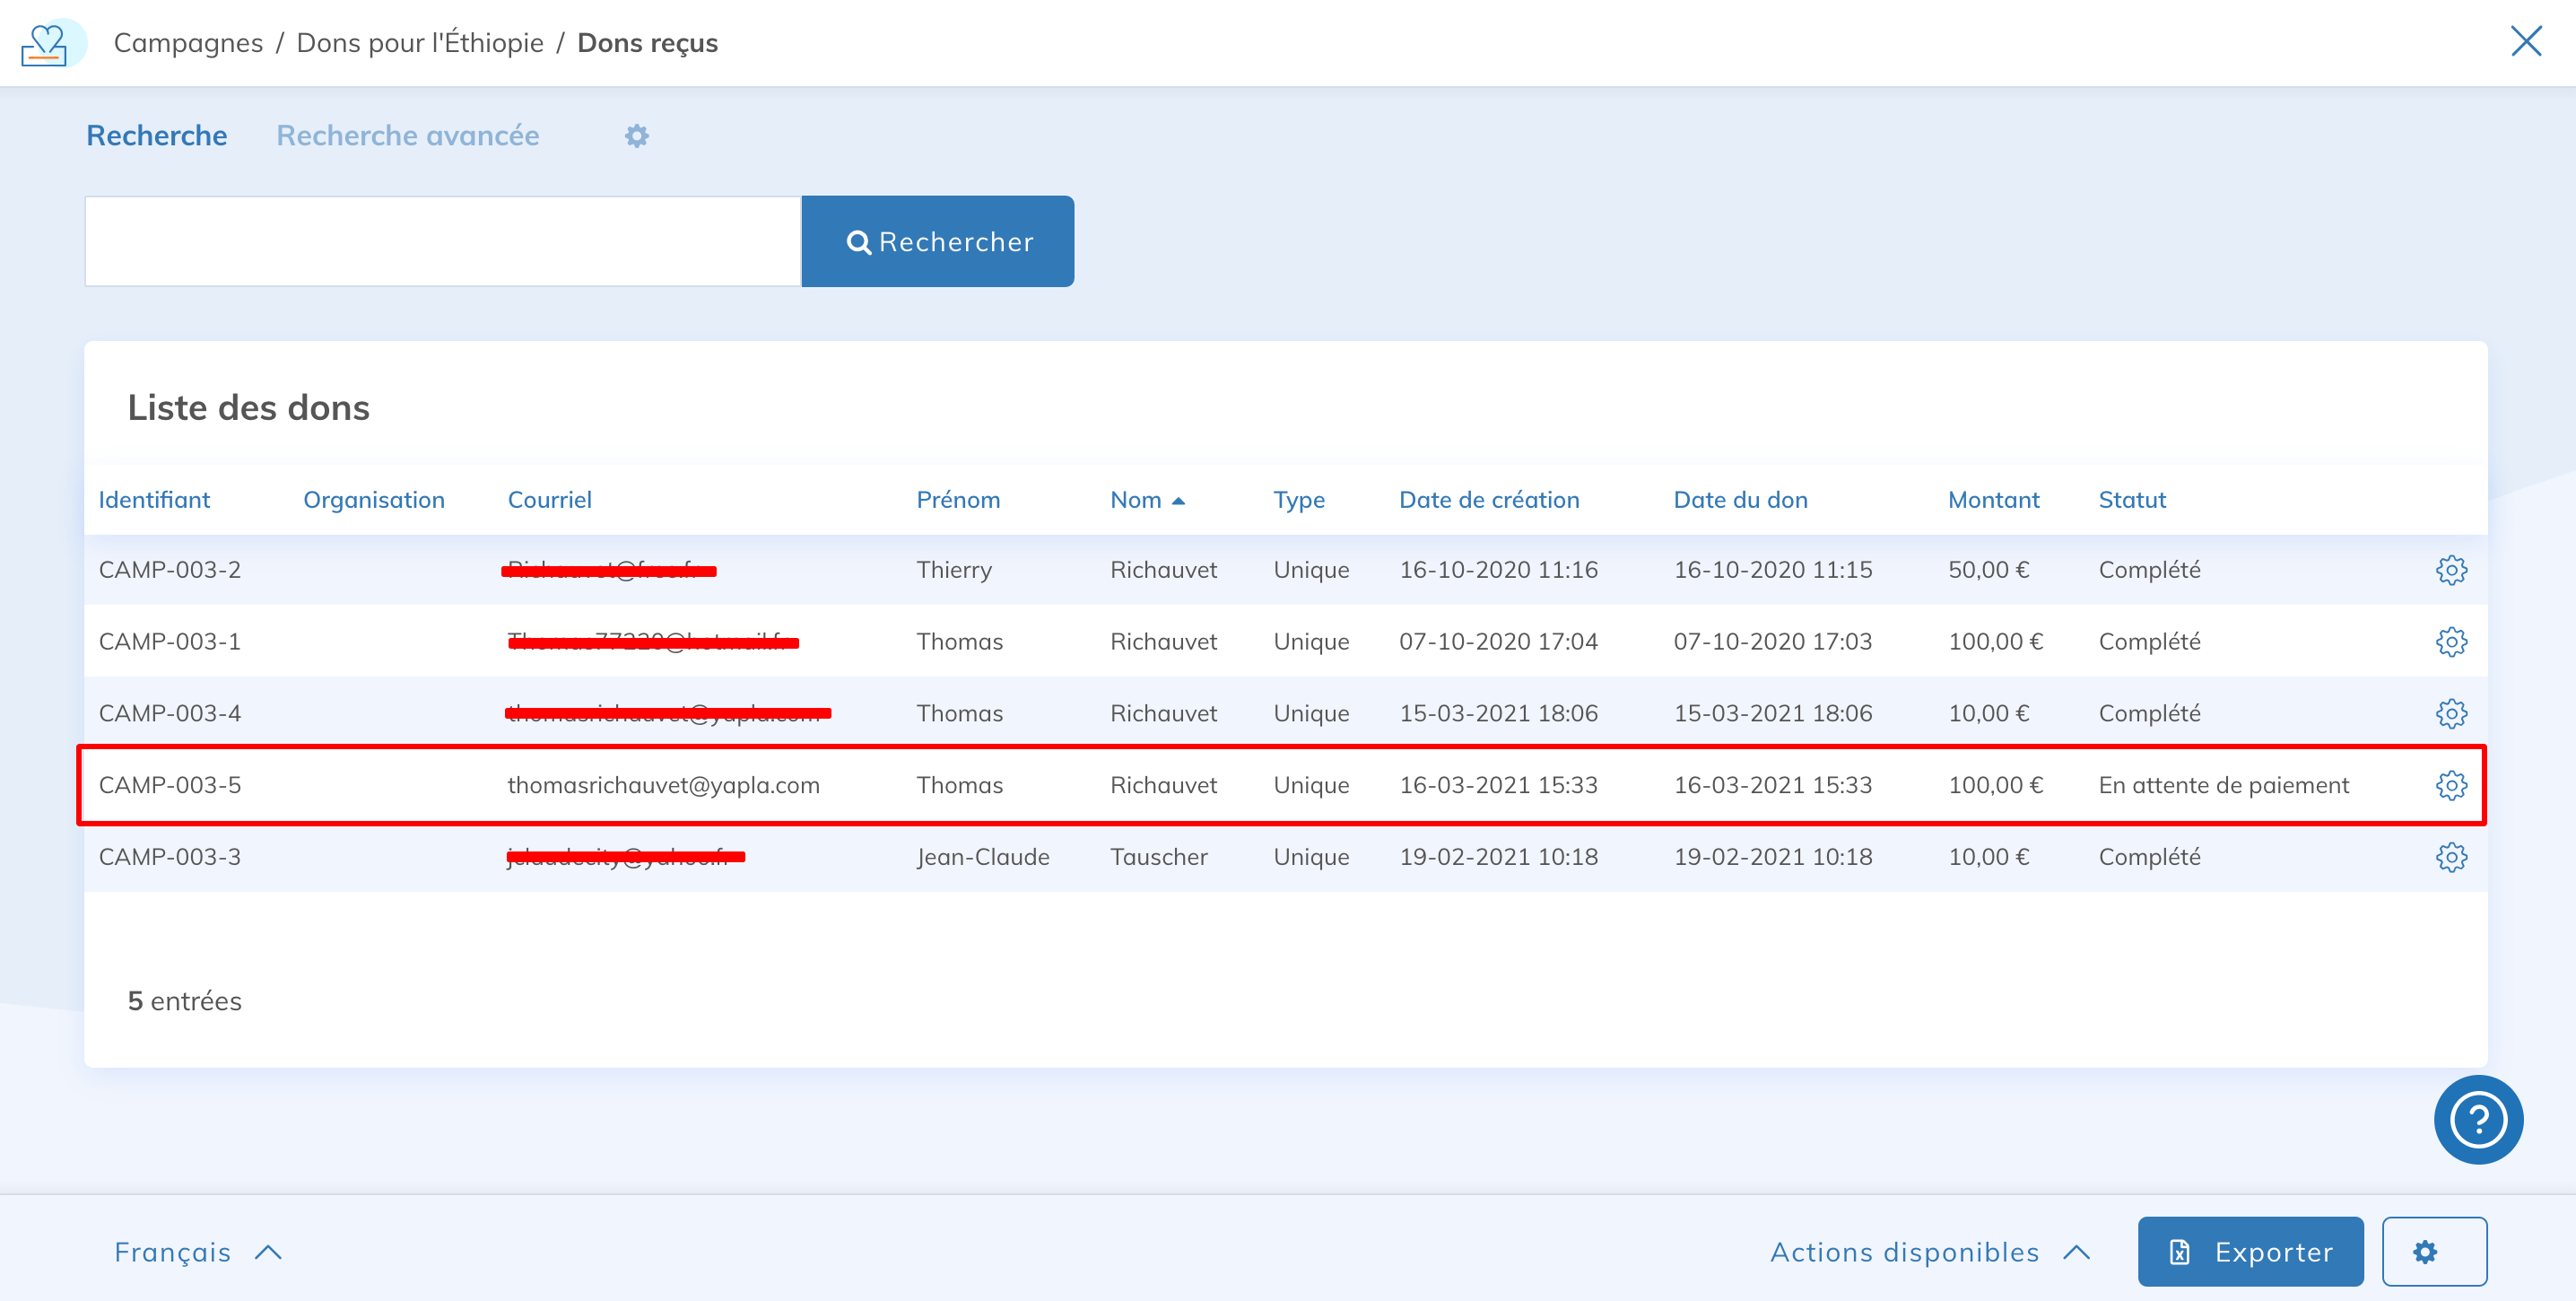This screenshot has width=2576, height=1301.
Task: Select the CAMP-003-4 identifier cell
Action: (x=170, y=714)
